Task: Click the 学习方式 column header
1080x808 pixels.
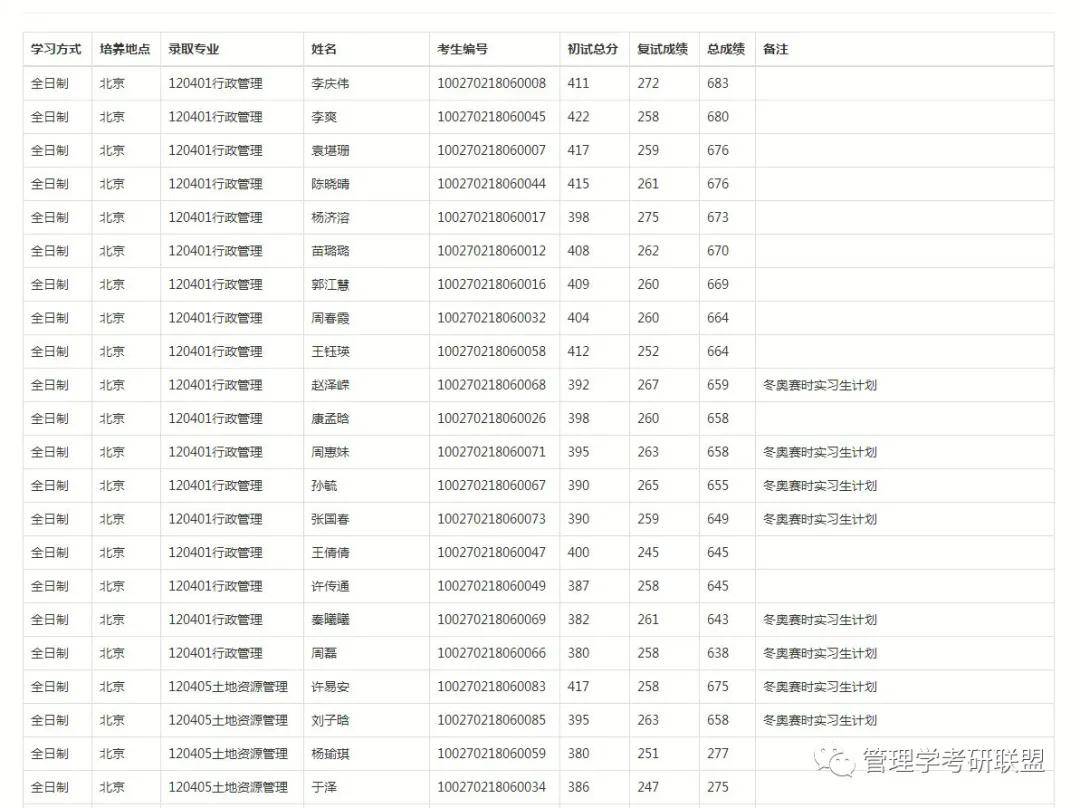Action: pos(56,49)
